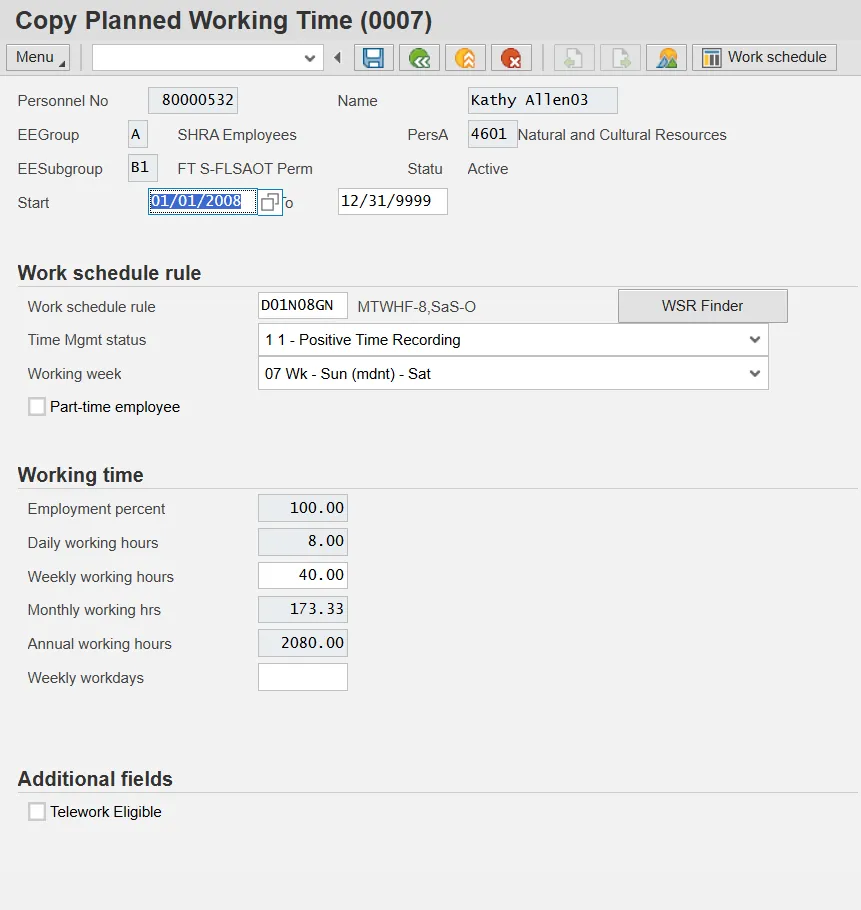The height and width of the screenshot is (910, 861).
Task: Expand the Working week dropdown
Action: tap(754, 373)
